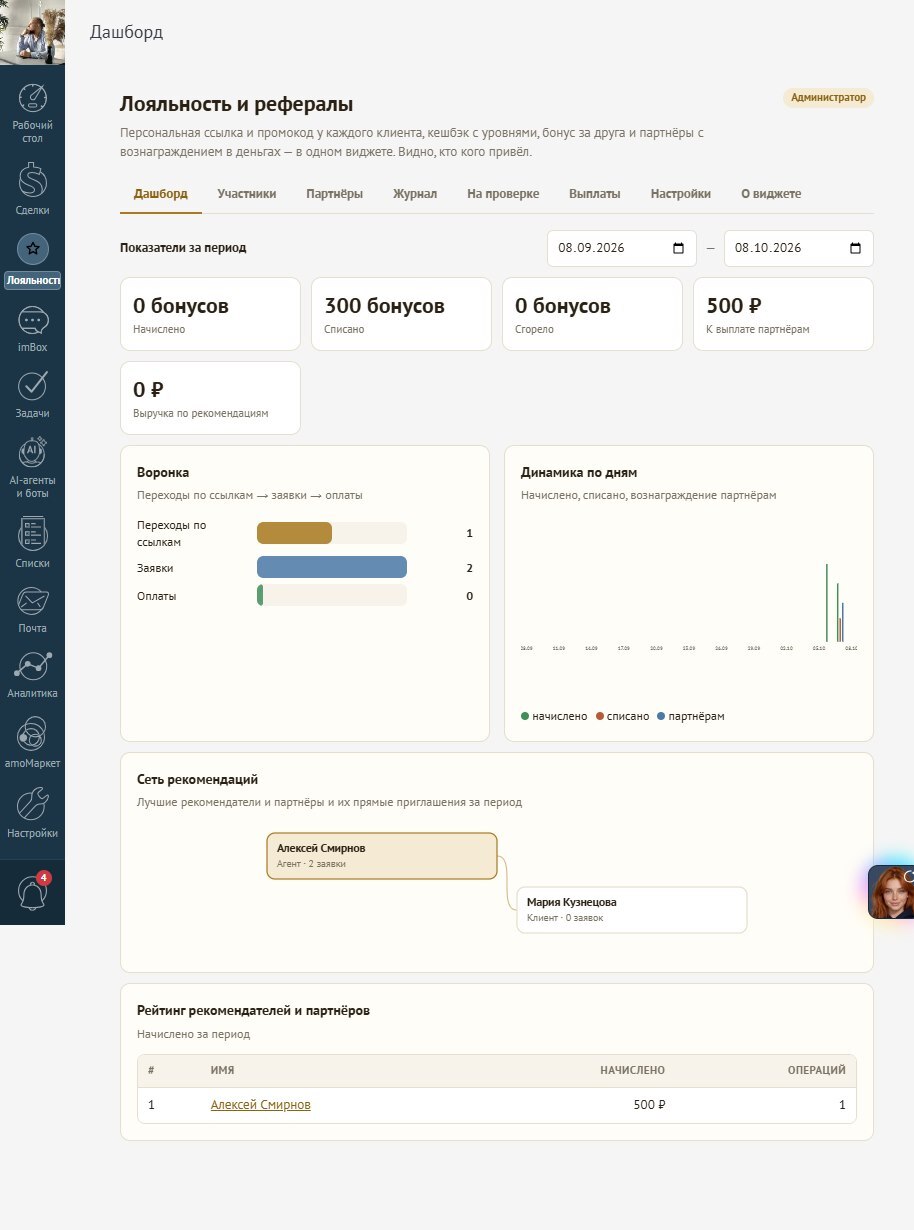Click the Переходы по ссылкам funnel bar
914x1230 pixels.
332,533
